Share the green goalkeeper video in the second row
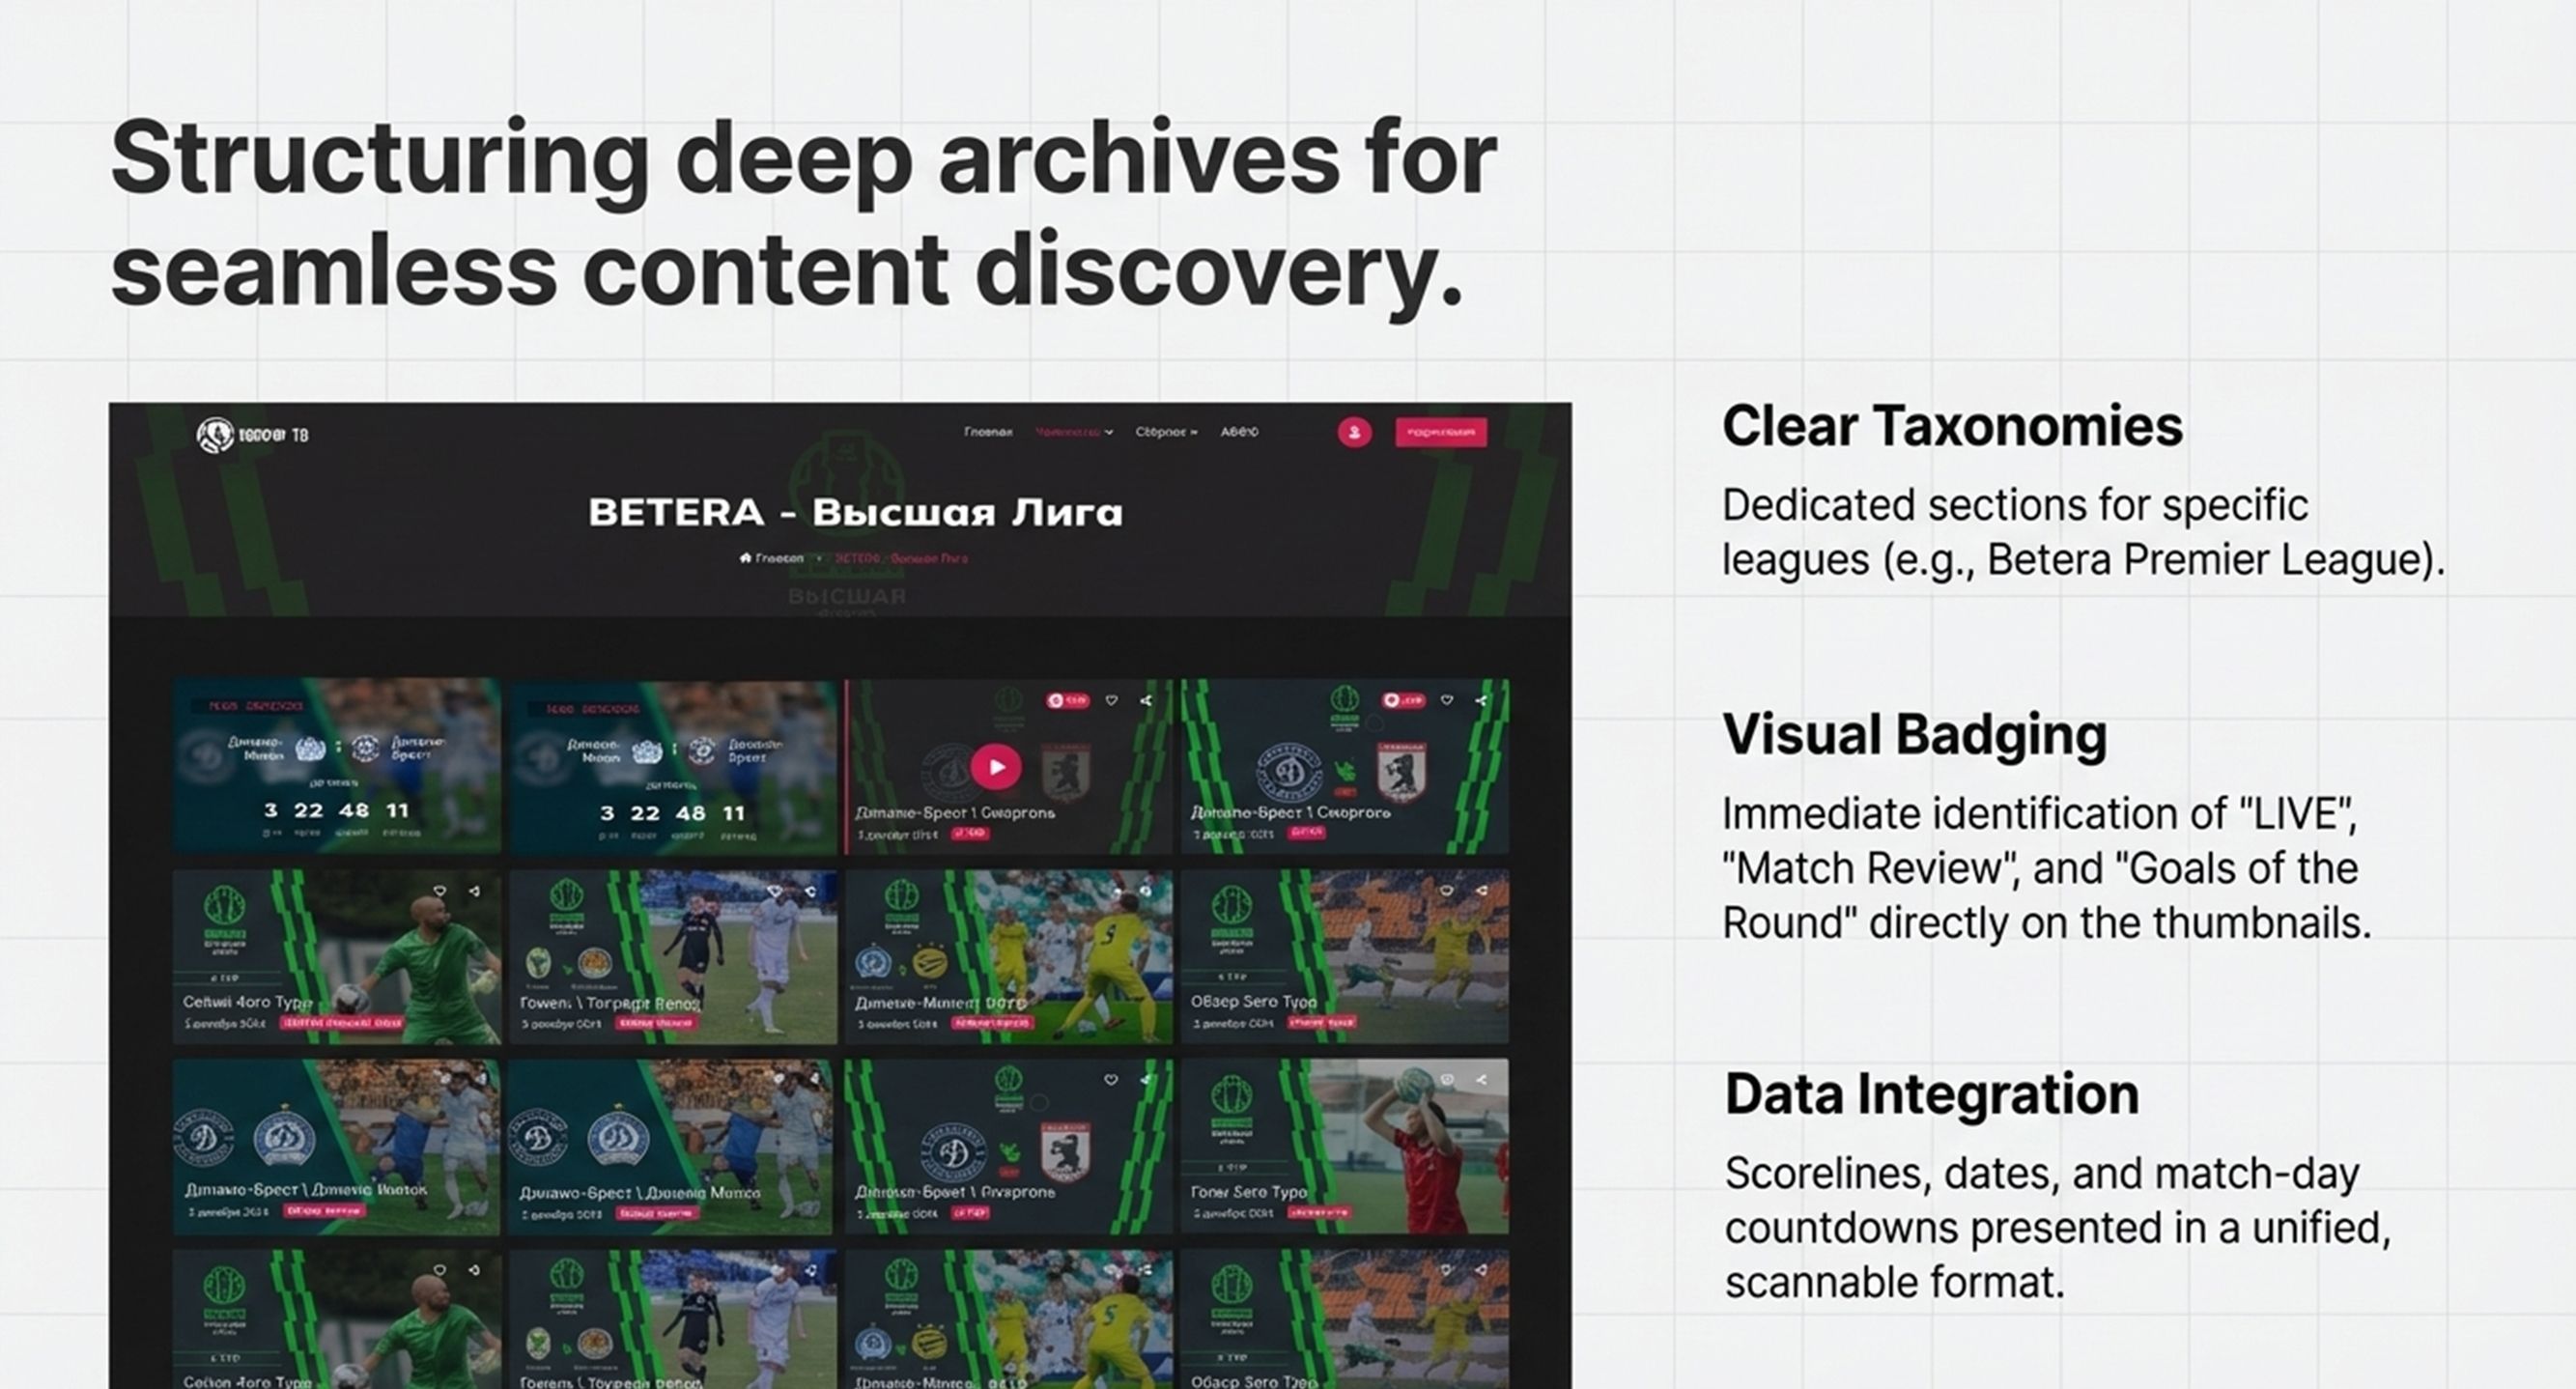 pos(474,890)
